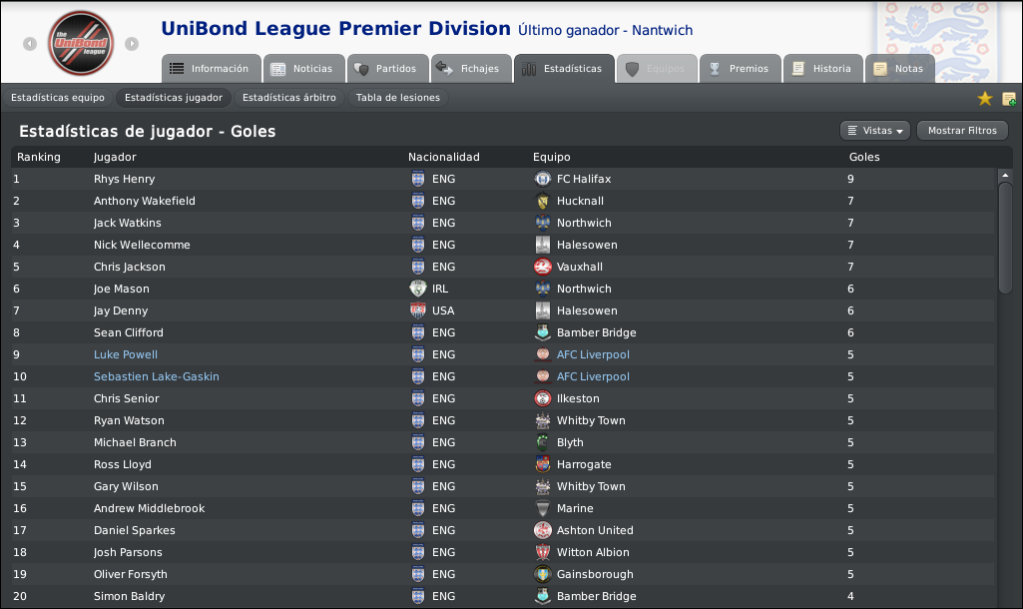Sort by the Jugador column header
This screenshot has height=609, width=1023.
tap(115, 157)
